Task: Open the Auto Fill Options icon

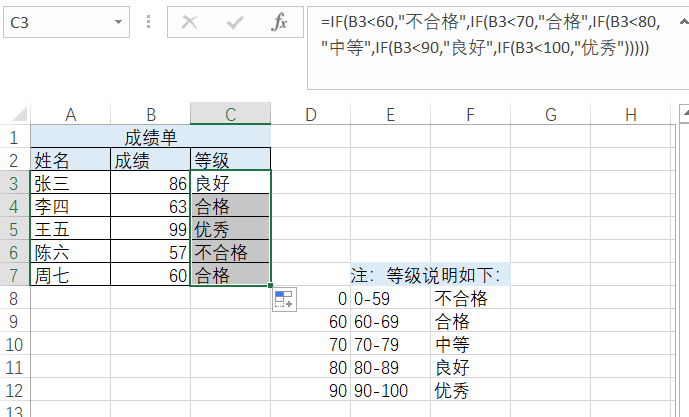Action: click(x=284, y=299)
